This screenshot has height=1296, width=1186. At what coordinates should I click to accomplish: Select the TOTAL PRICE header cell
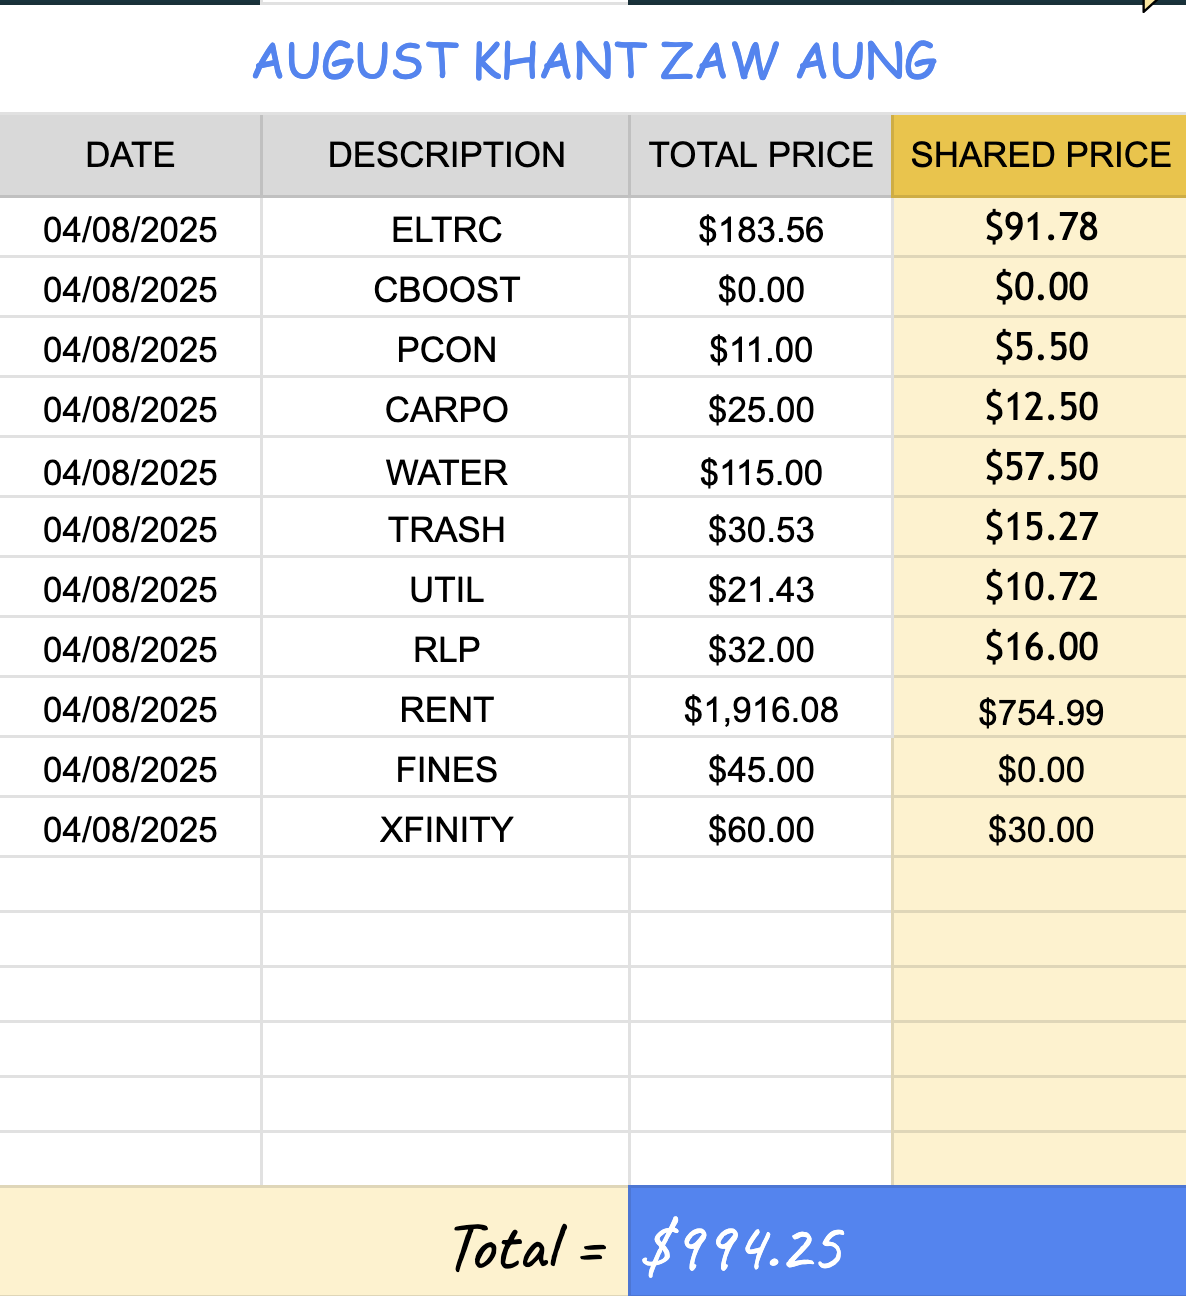point(761,155)
